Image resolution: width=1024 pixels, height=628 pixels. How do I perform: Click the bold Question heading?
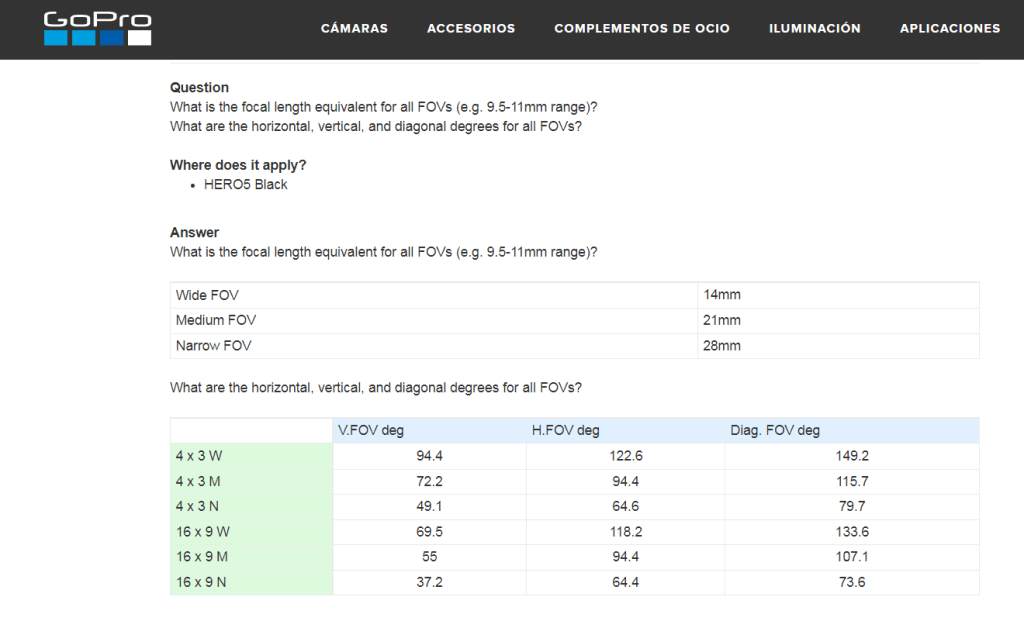click(199, 87)
